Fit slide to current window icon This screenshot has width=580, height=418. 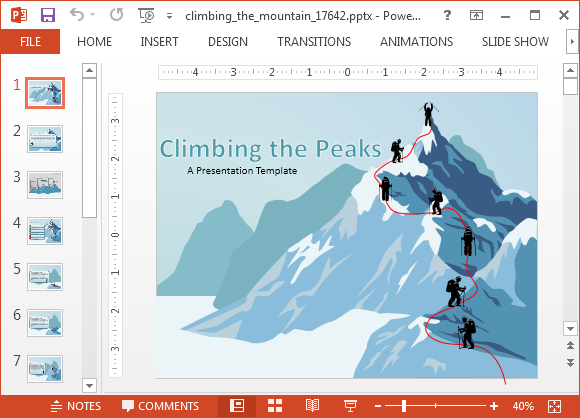tap(554, 406)
